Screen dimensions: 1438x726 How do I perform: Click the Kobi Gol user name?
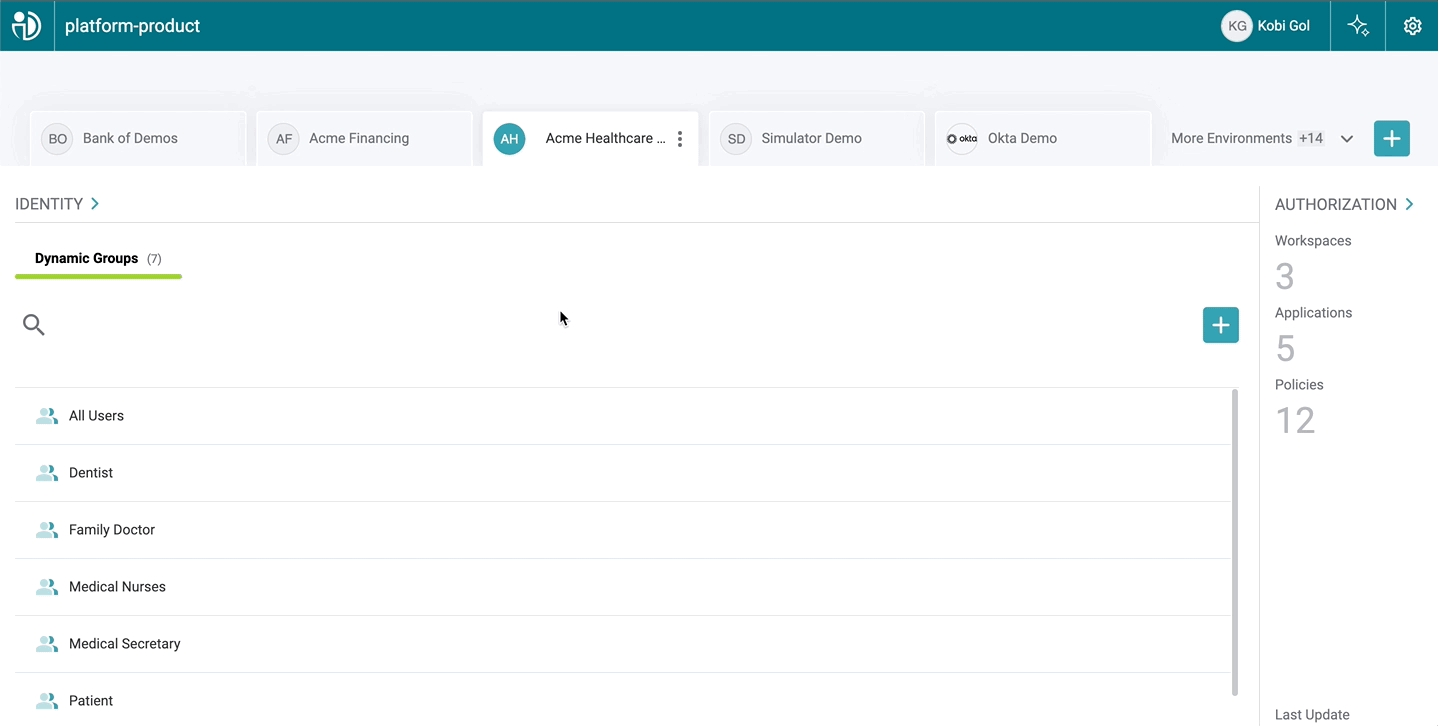tap(1284, 26)
